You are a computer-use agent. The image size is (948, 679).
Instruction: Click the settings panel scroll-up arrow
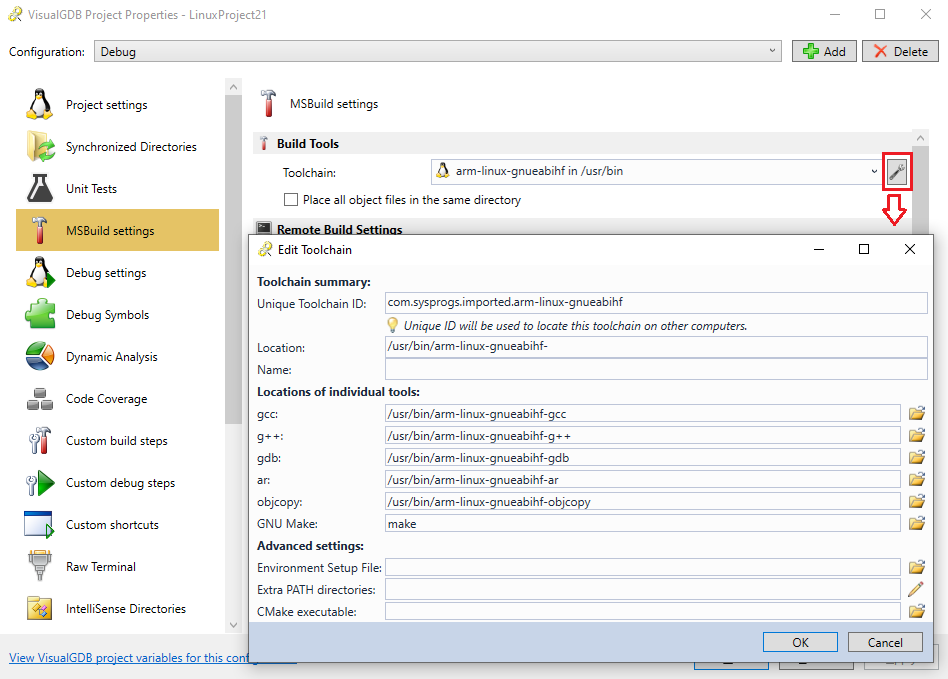coord(920,138)
